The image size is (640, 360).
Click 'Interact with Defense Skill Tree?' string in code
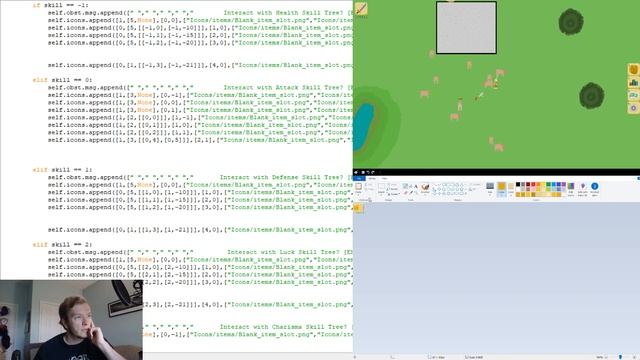click(x=282, y=177)
